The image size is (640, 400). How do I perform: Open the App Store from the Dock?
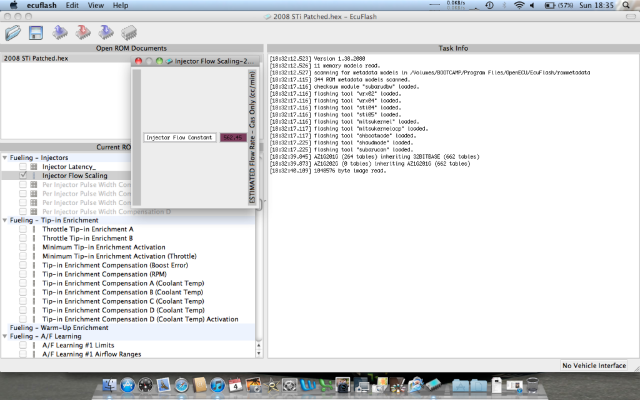tap(127, 385)
